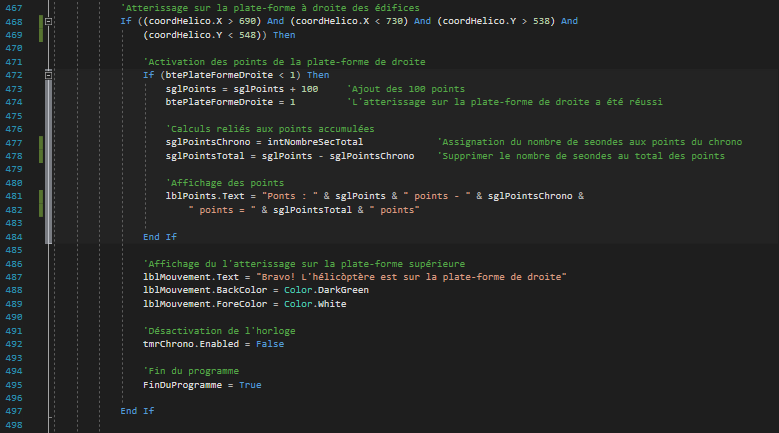
Task: Click the value 548 on line 469
Action: (247, 35)
